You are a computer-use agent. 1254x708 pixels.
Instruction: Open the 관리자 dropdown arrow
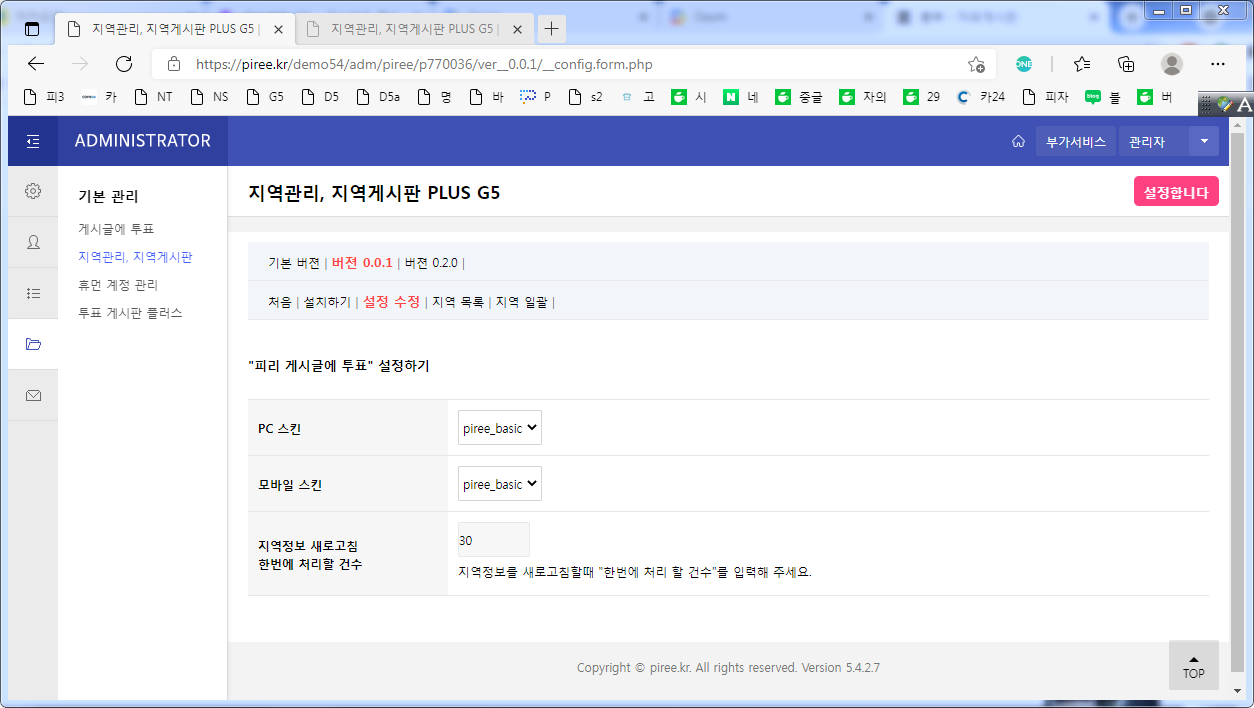click(x=1203, y=142)
